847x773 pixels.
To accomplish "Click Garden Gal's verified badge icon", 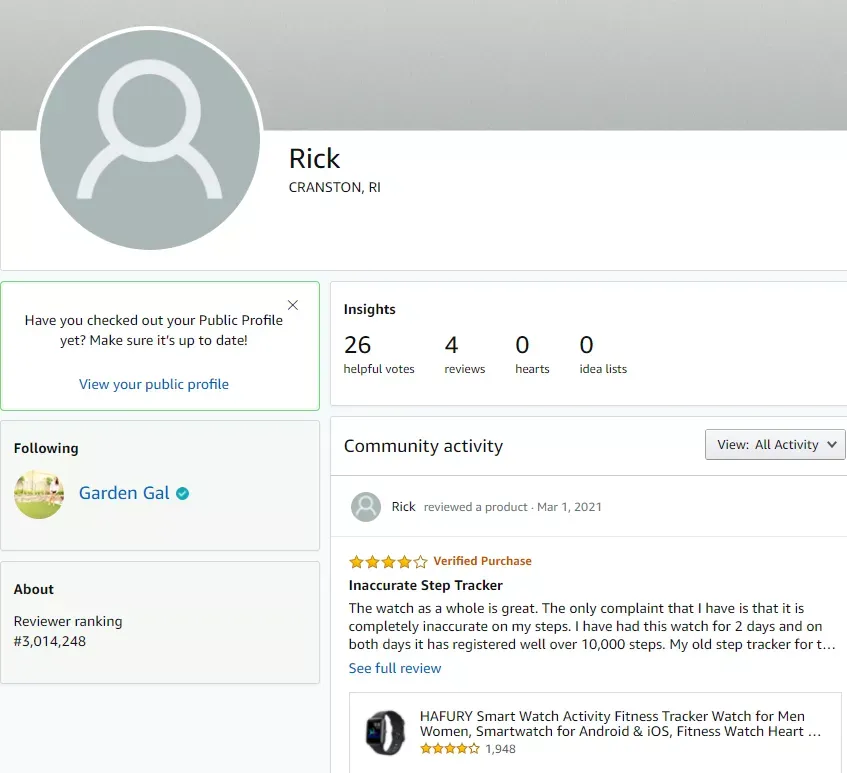I will (183, 493).
